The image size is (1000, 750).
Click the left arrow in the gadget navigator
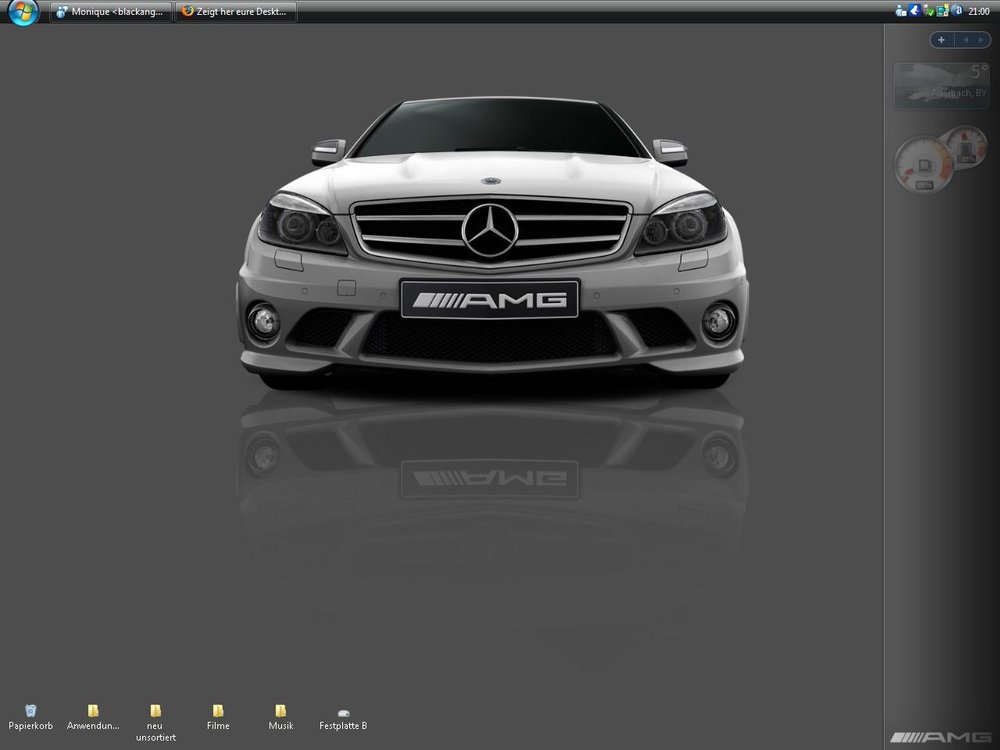[x=966, y=40]
